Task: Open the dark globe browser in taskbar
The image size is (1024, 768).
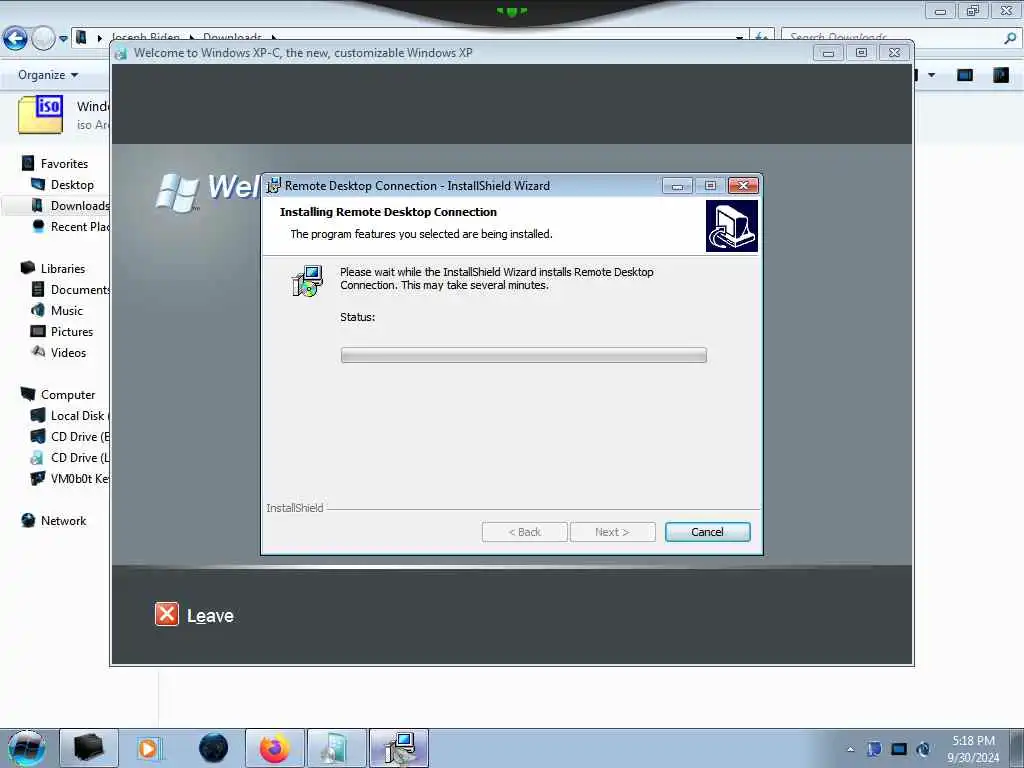Action: pyautogui.click(x=214, y=748)
